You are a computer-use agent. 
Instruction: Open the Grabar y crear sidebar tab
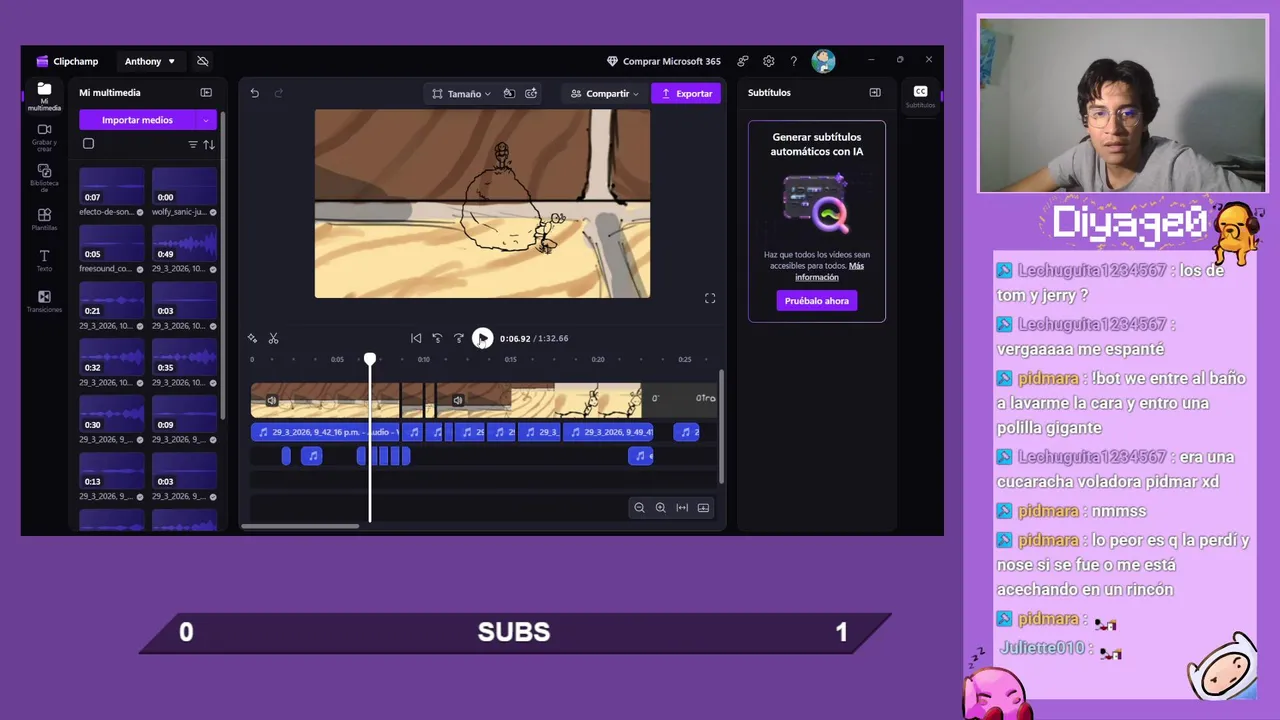click(44, 138)
